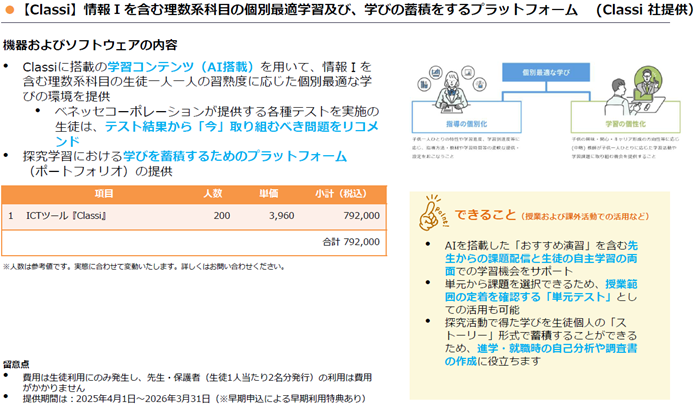Click the 項目 table header
The image size is (698, 412).
[104, 194]
